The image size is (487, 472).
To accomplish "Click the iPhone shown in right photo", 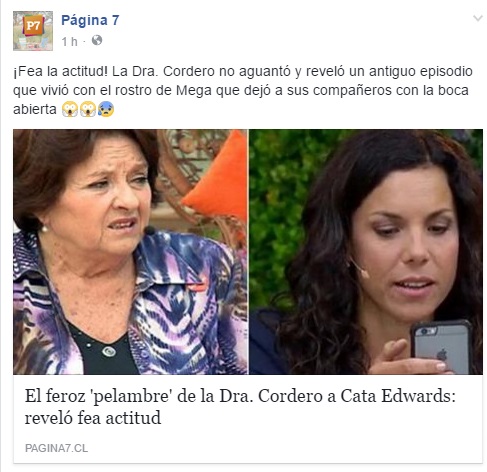I will 441,347.
